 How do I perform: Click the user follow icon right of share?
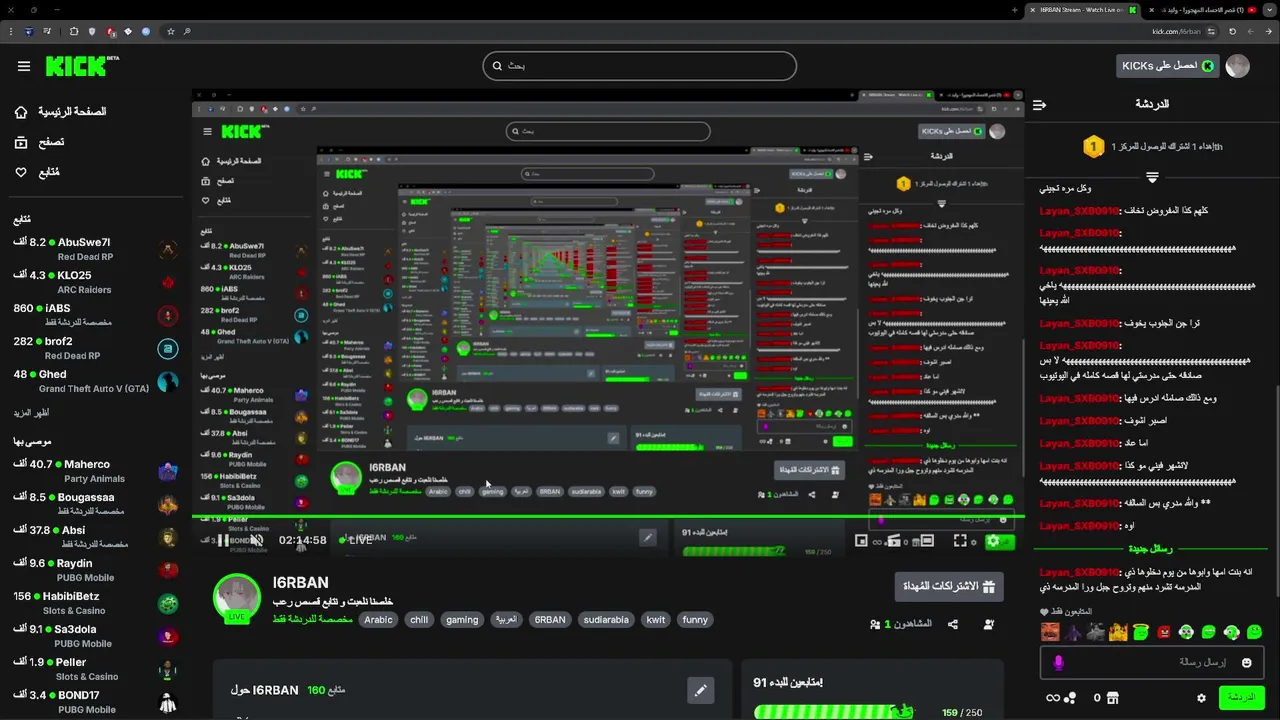point(988,624)
